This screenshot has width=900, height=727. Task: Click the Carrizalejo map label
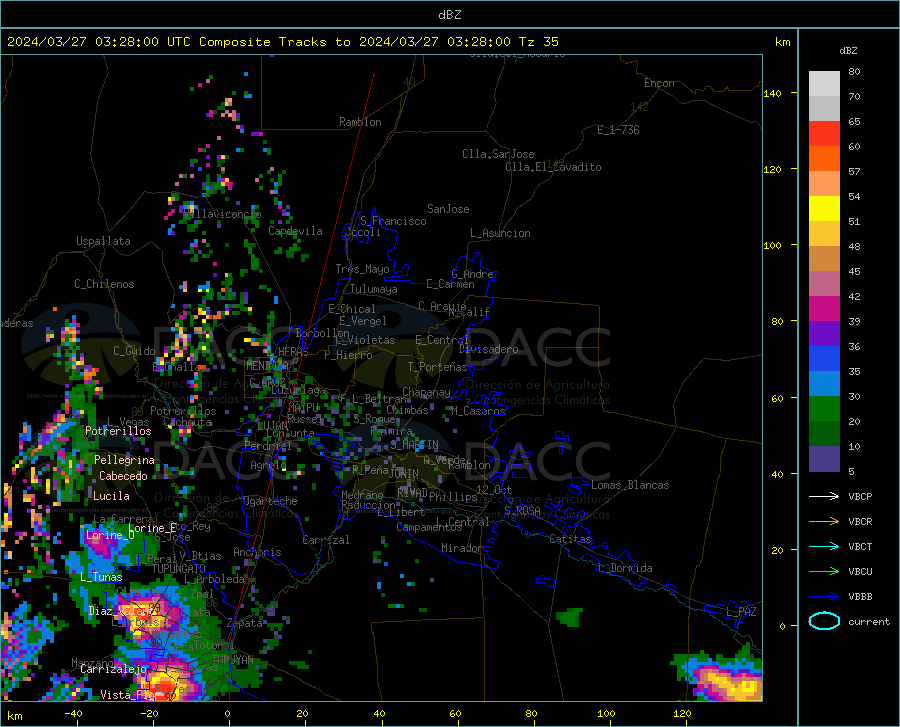[114, 669]
